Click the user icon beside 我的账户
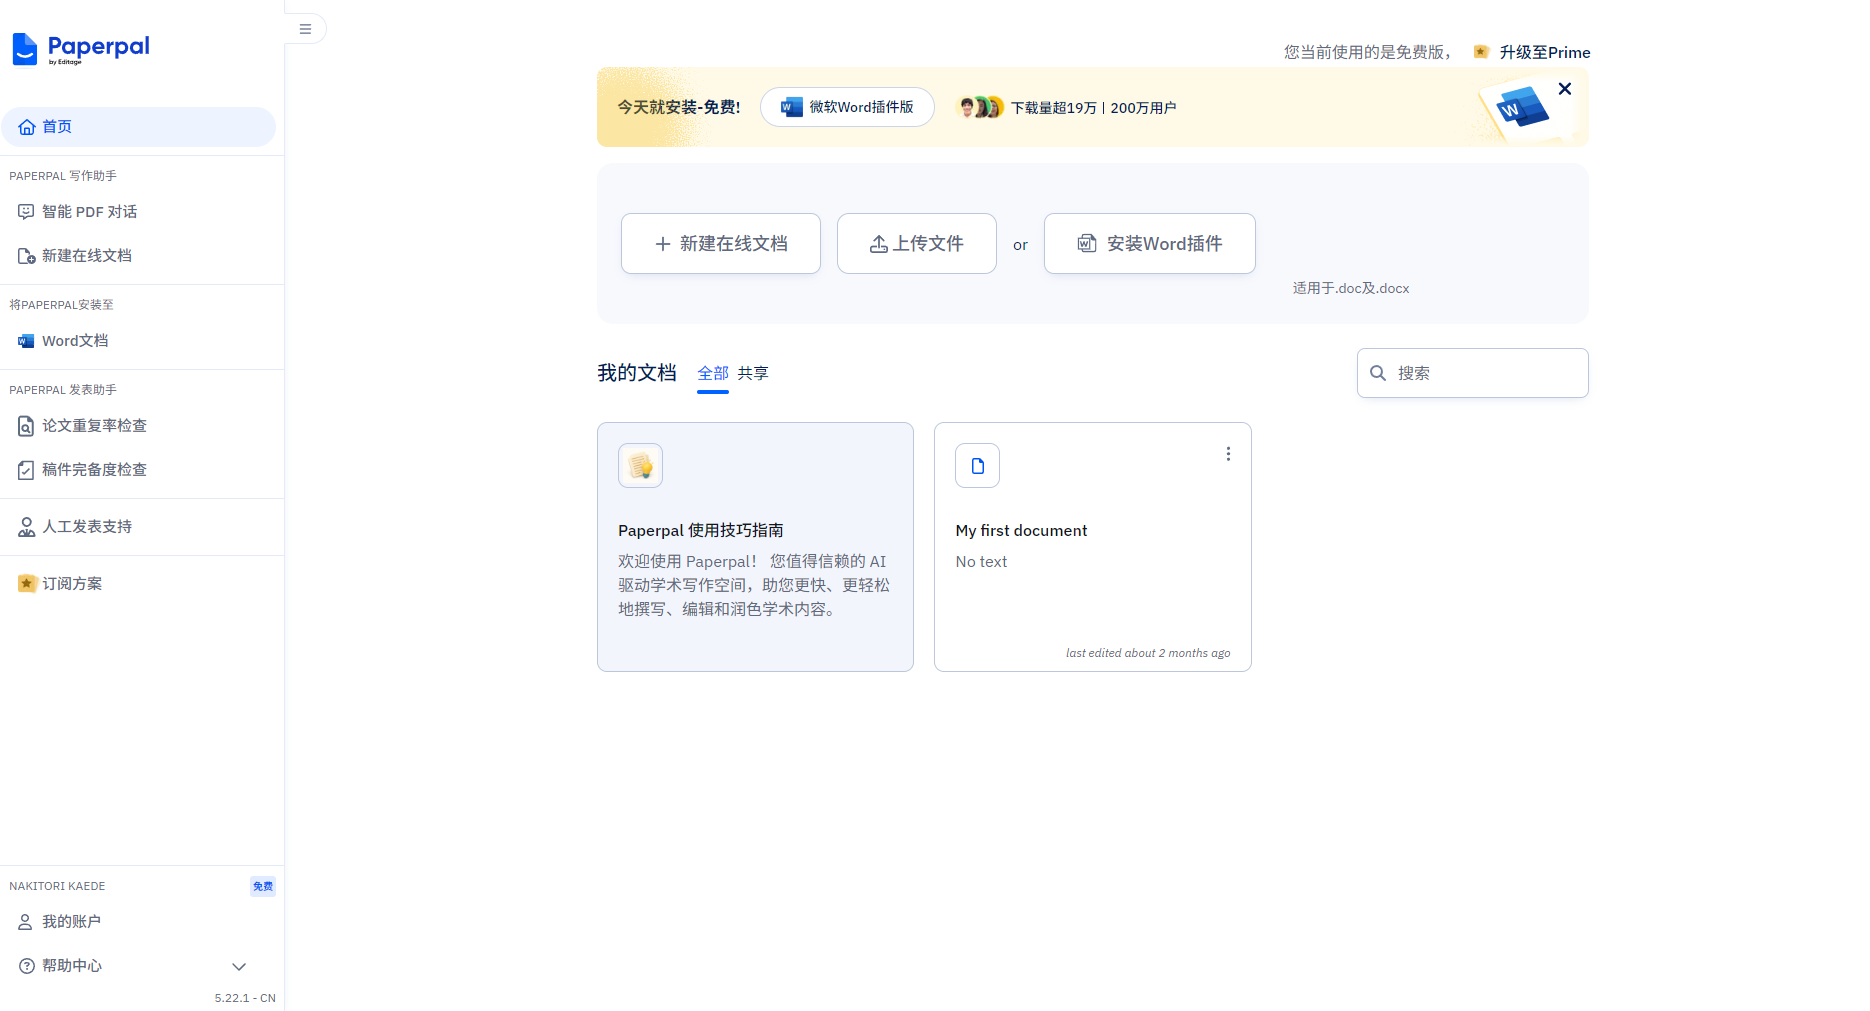This screenshot has height=1011, width=1870. point(26,922)
